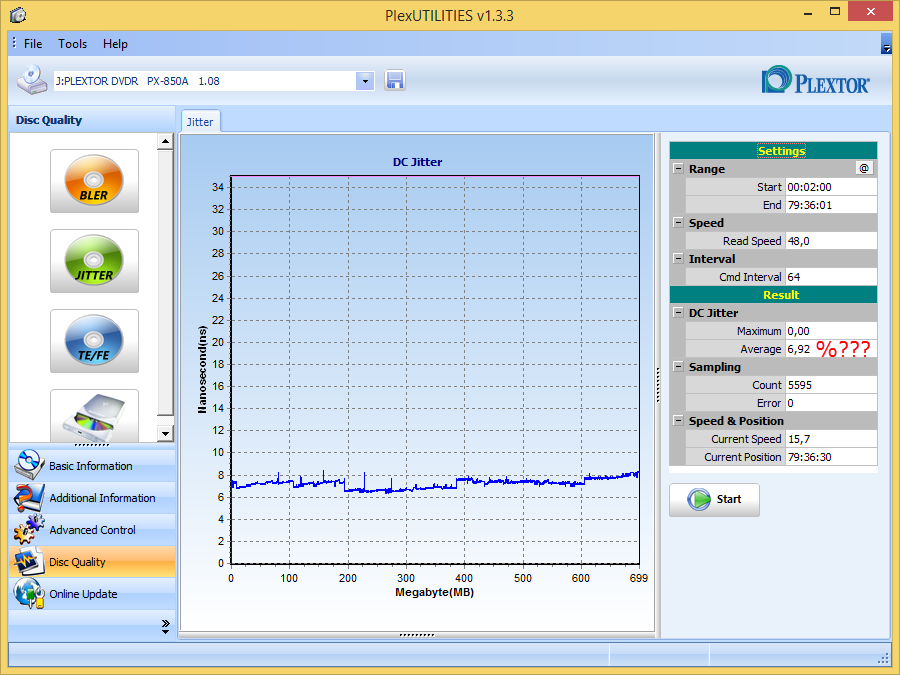This screenshot has width=900, height=675.
Task: Expand the navigation pane overflow chevron
Action: [165, 626]
